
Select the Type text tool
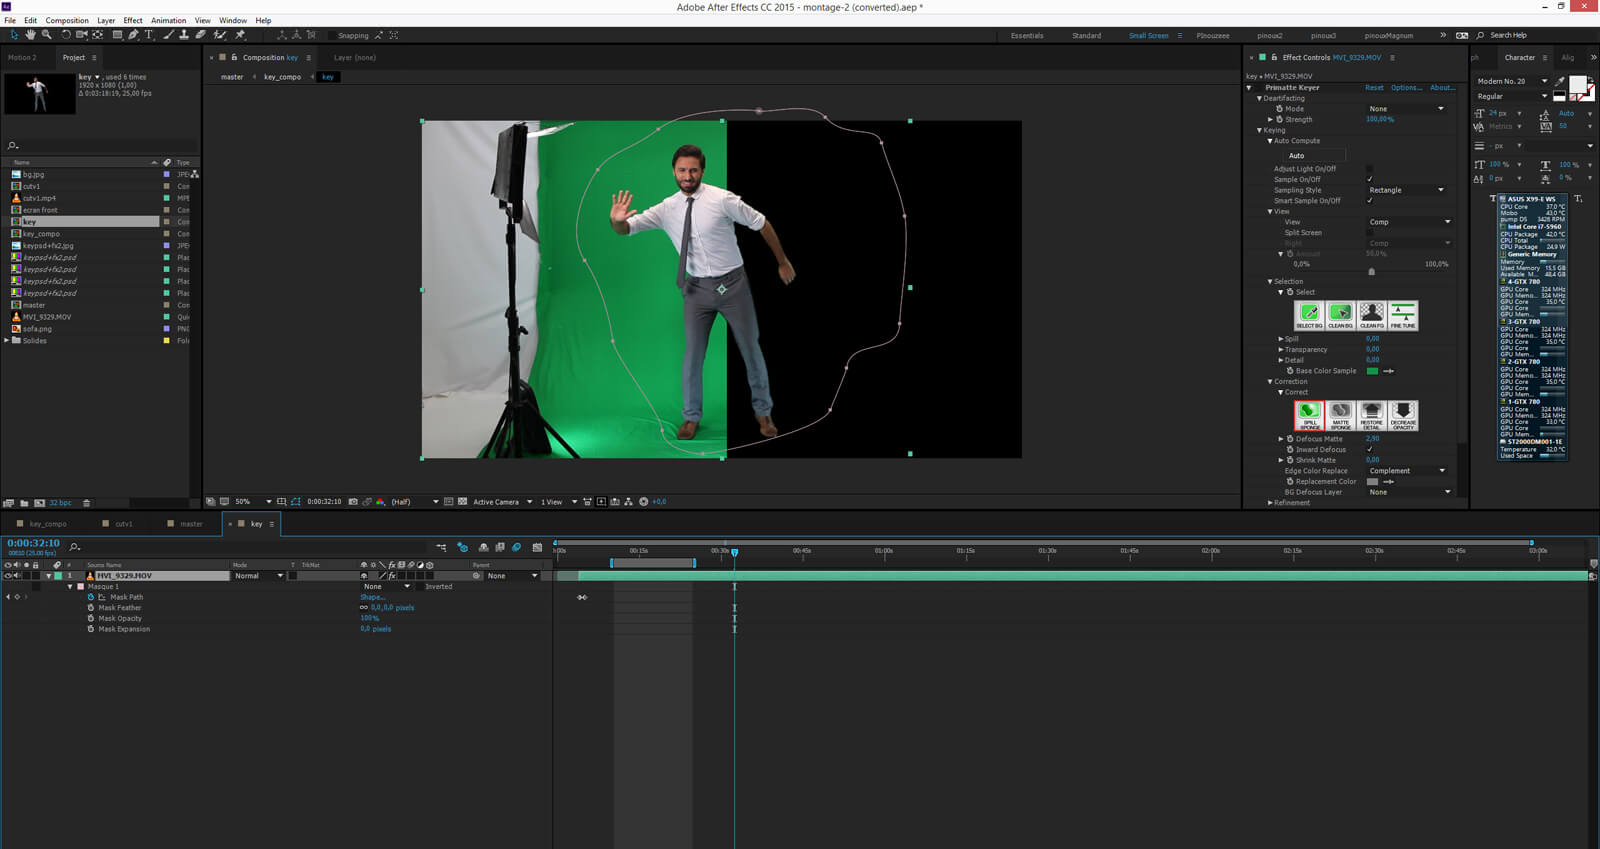(x=149, y=35)
